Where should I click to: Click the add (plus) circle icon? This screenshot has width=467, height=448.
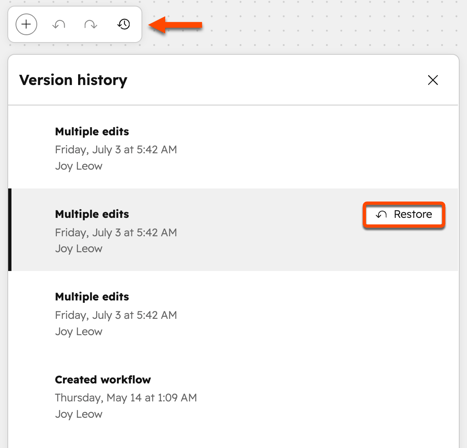26,24
